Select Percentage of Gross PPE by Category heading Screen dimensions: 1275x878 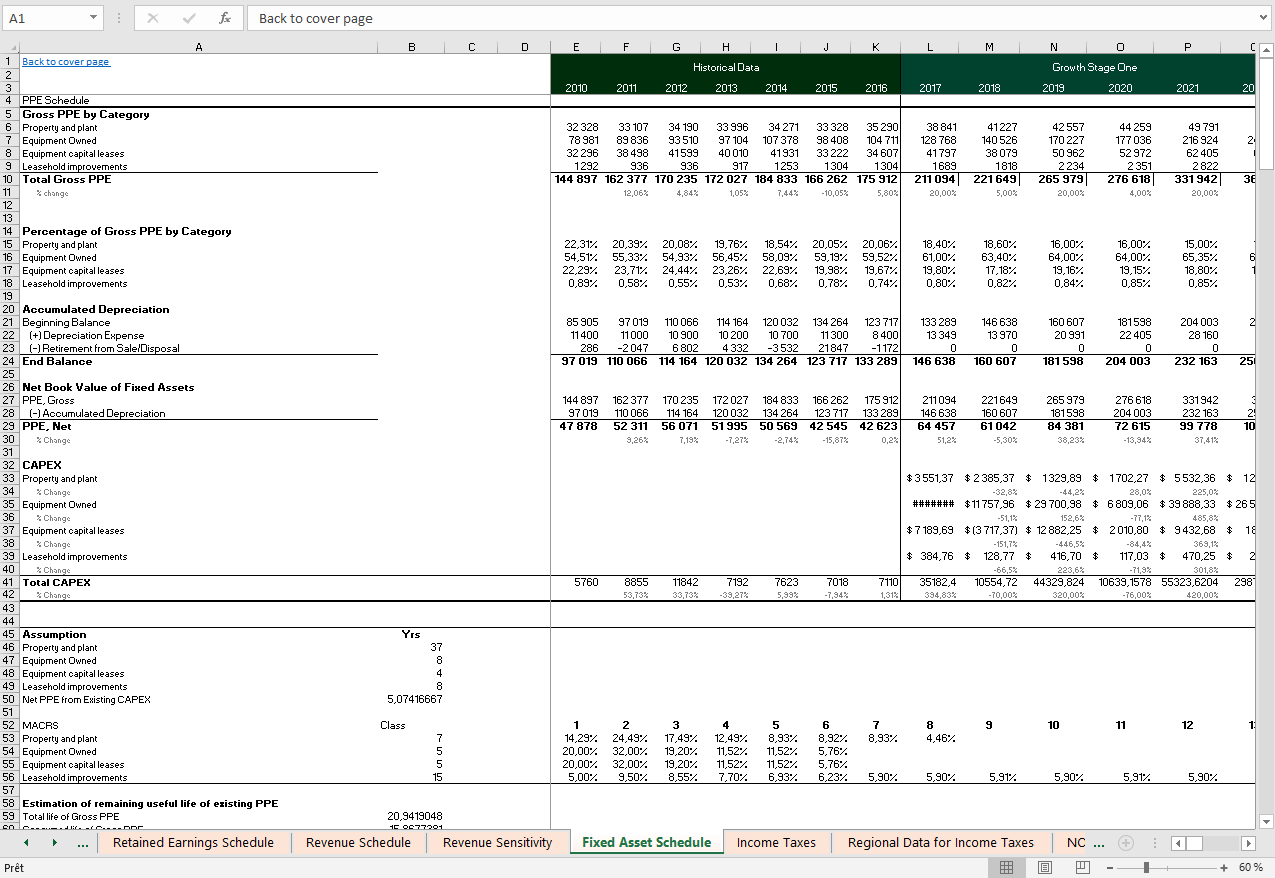click(x=127, y=231)
